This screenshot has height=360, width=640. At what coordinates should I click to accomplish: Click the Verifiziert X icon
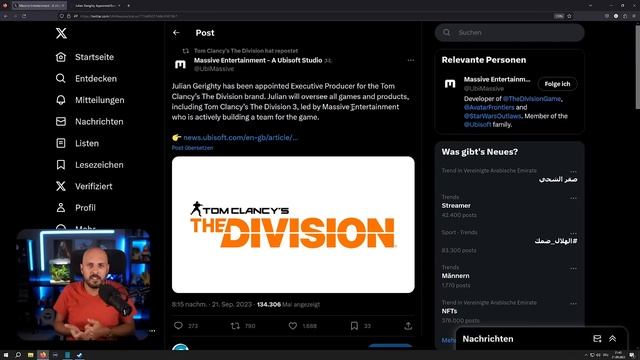[61, 186]
